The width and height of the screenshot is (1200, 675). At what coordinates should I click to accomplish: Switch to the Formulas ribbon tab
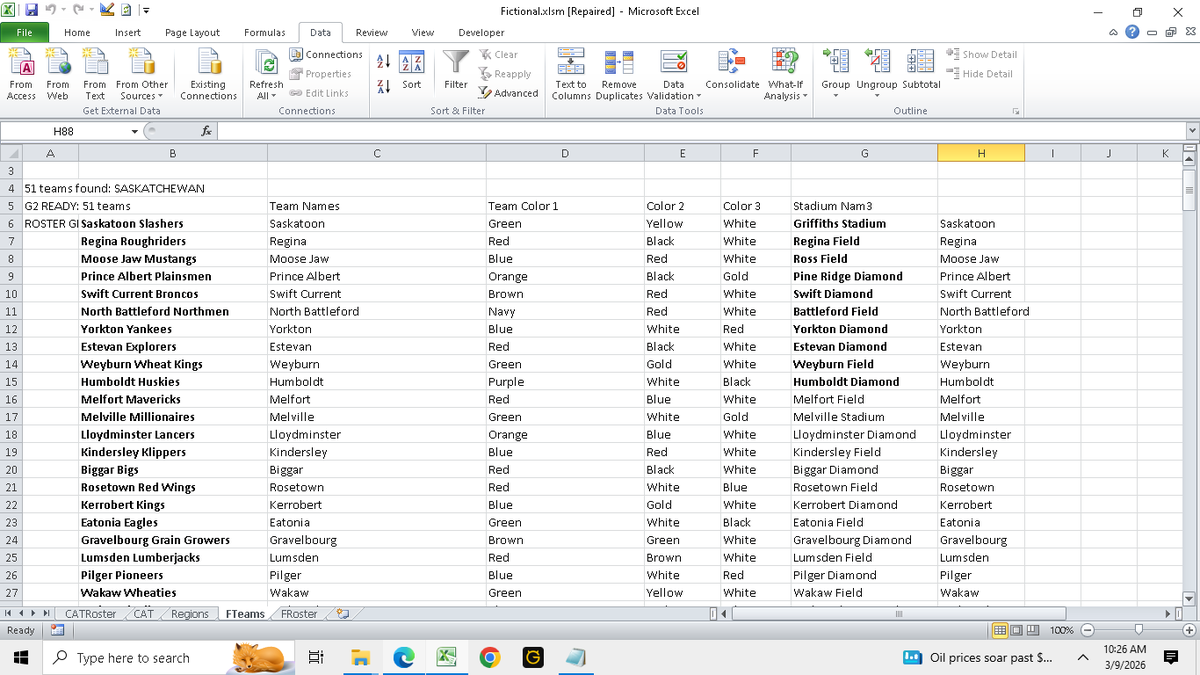(x=264, y=32)
